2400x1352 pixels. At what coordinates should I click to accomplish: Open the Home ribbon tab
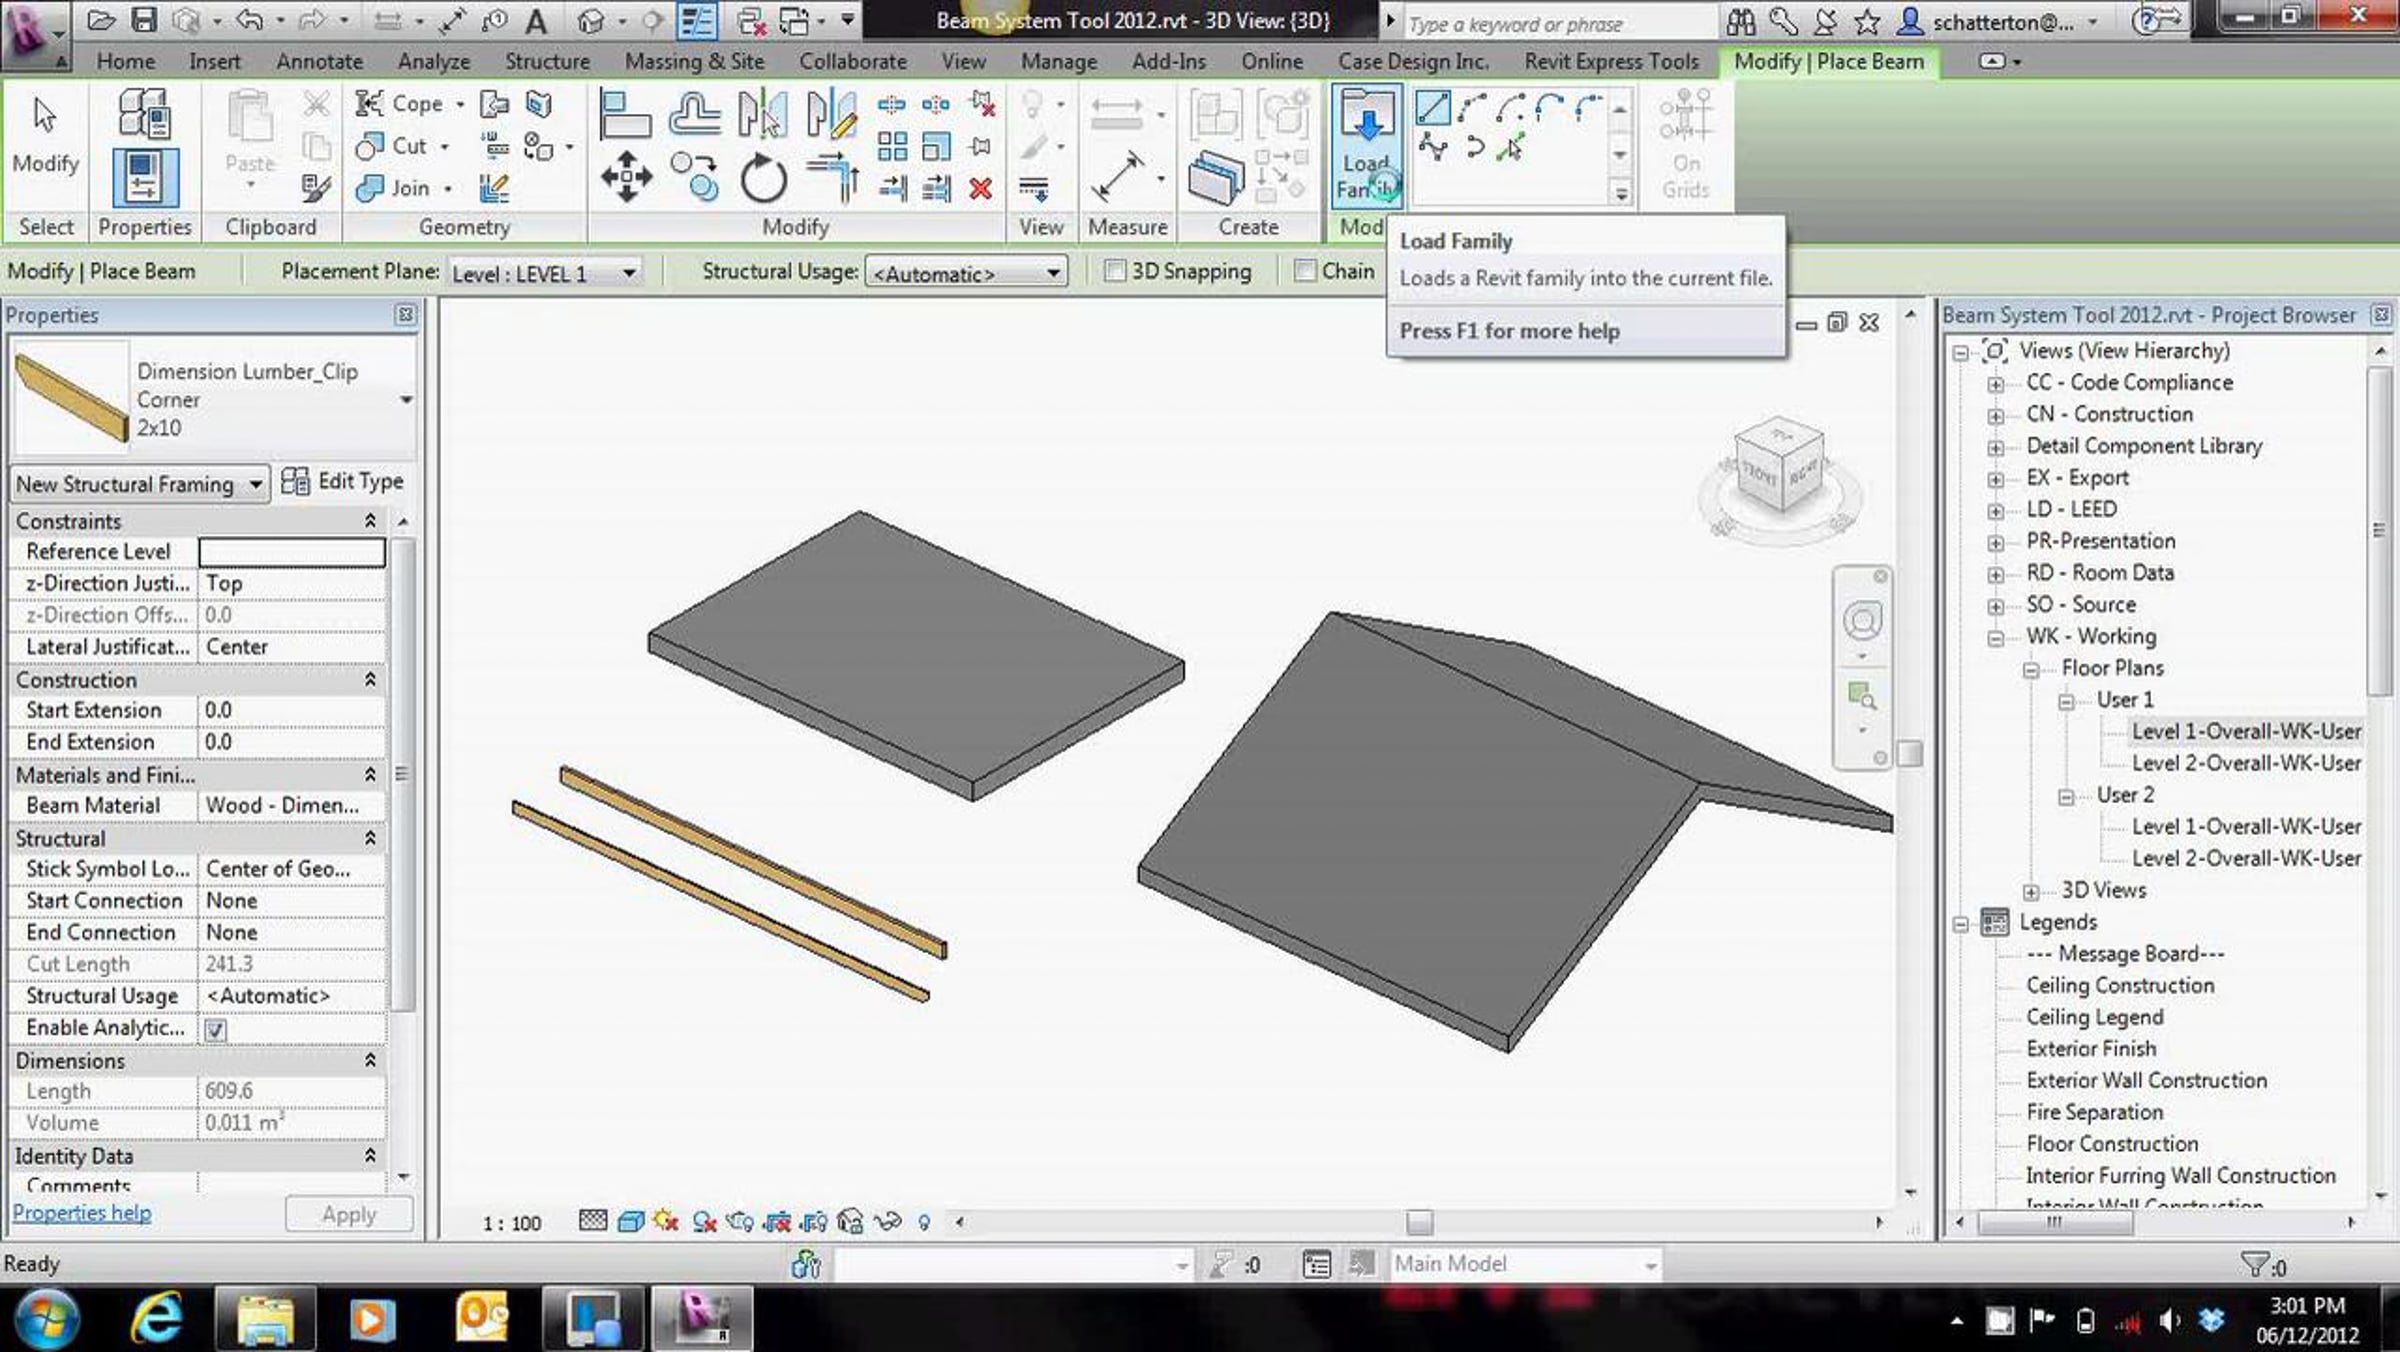click(126, 61)
